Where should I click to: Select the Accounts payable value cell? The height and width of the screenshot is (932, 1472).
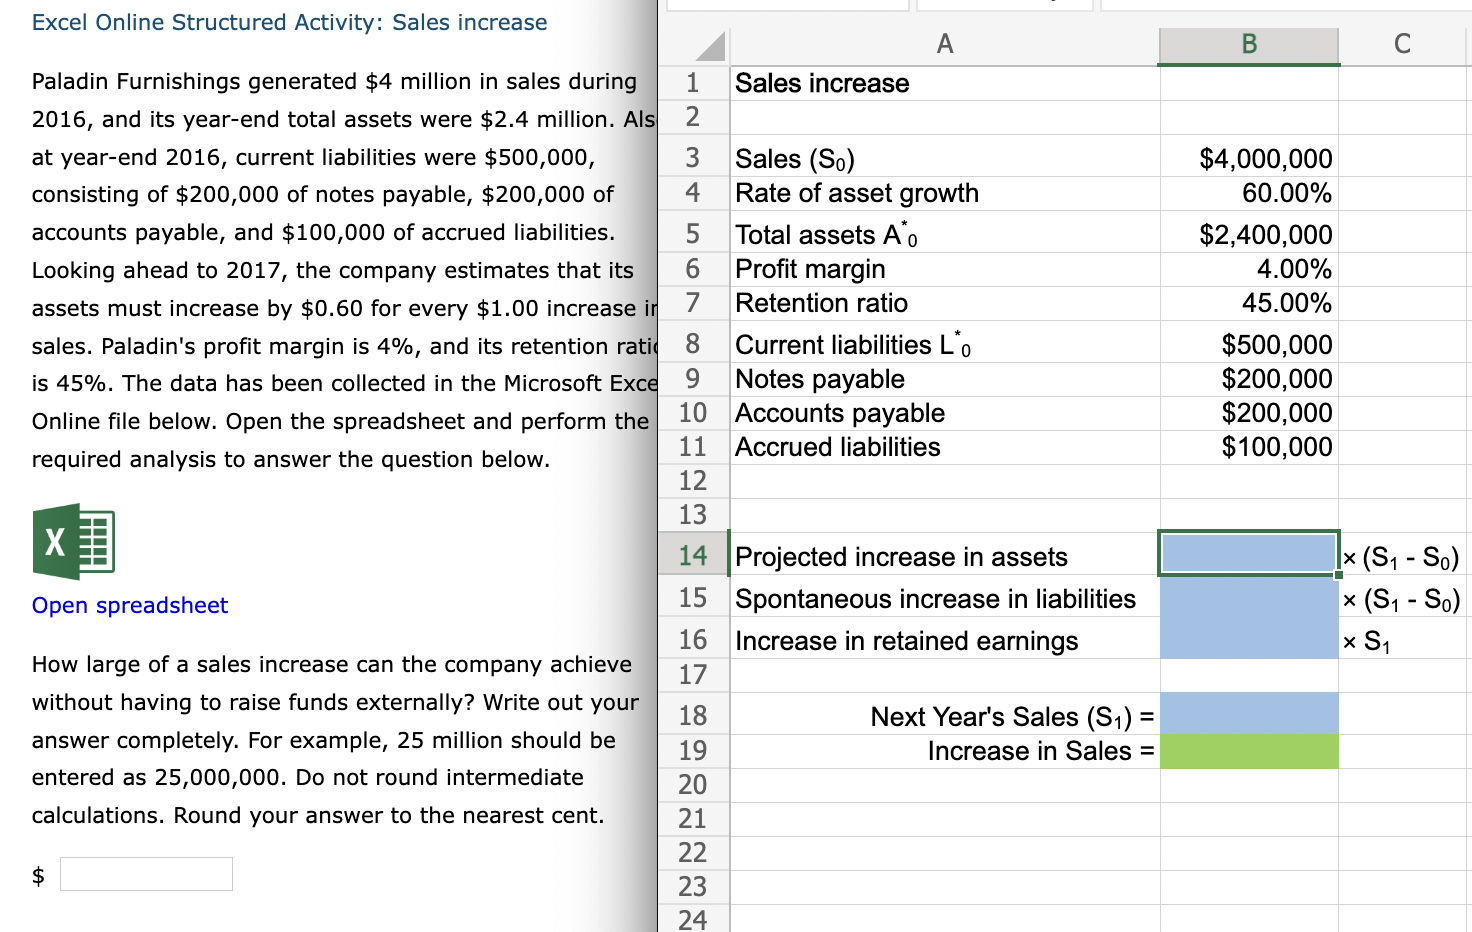1249,413
